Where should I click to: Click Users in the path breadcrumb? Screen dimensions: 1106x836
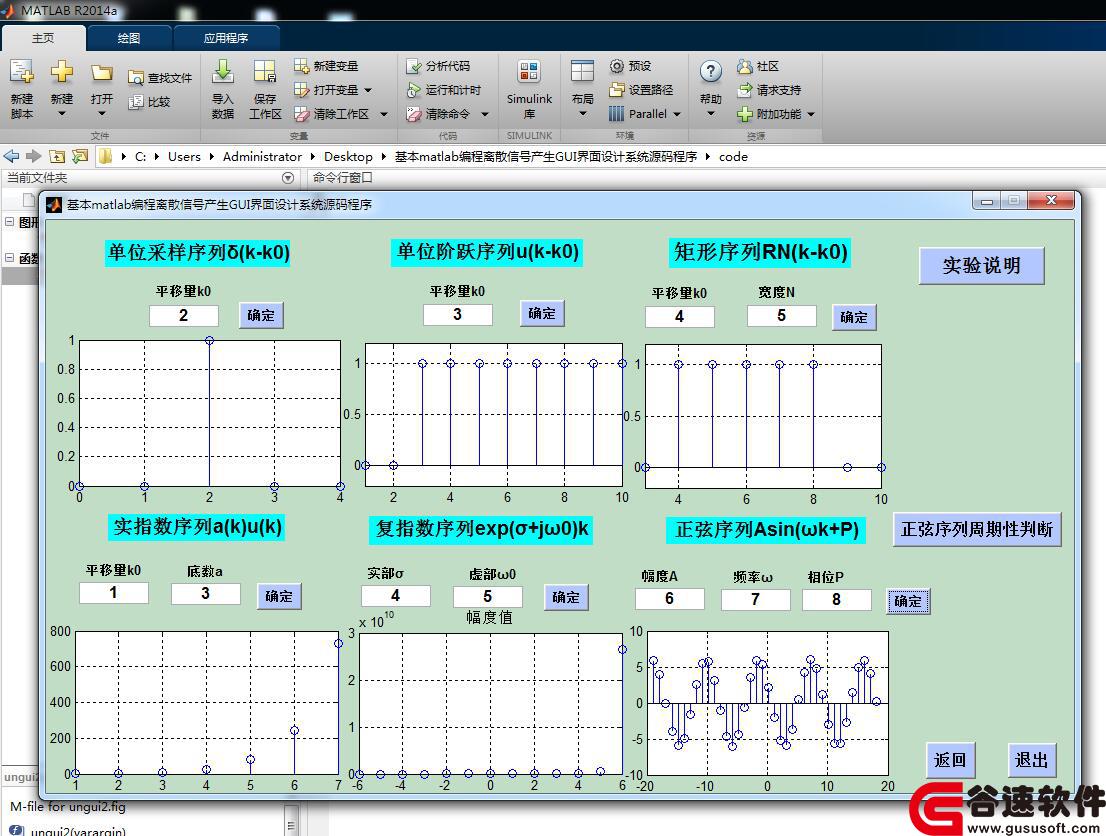click(184, 157)
